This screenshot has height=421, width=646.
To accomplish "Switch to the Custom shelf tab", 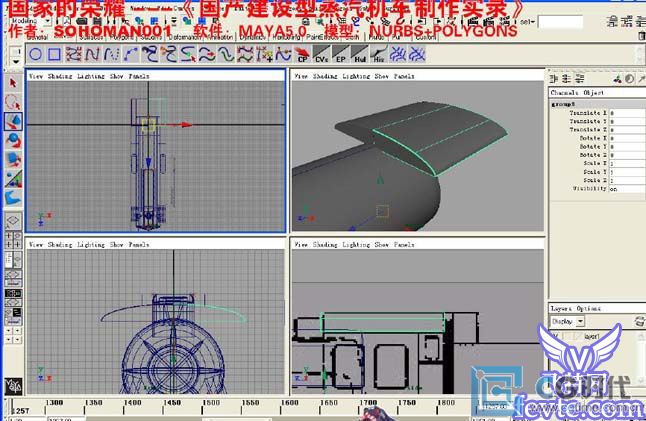I will [426, 37].
